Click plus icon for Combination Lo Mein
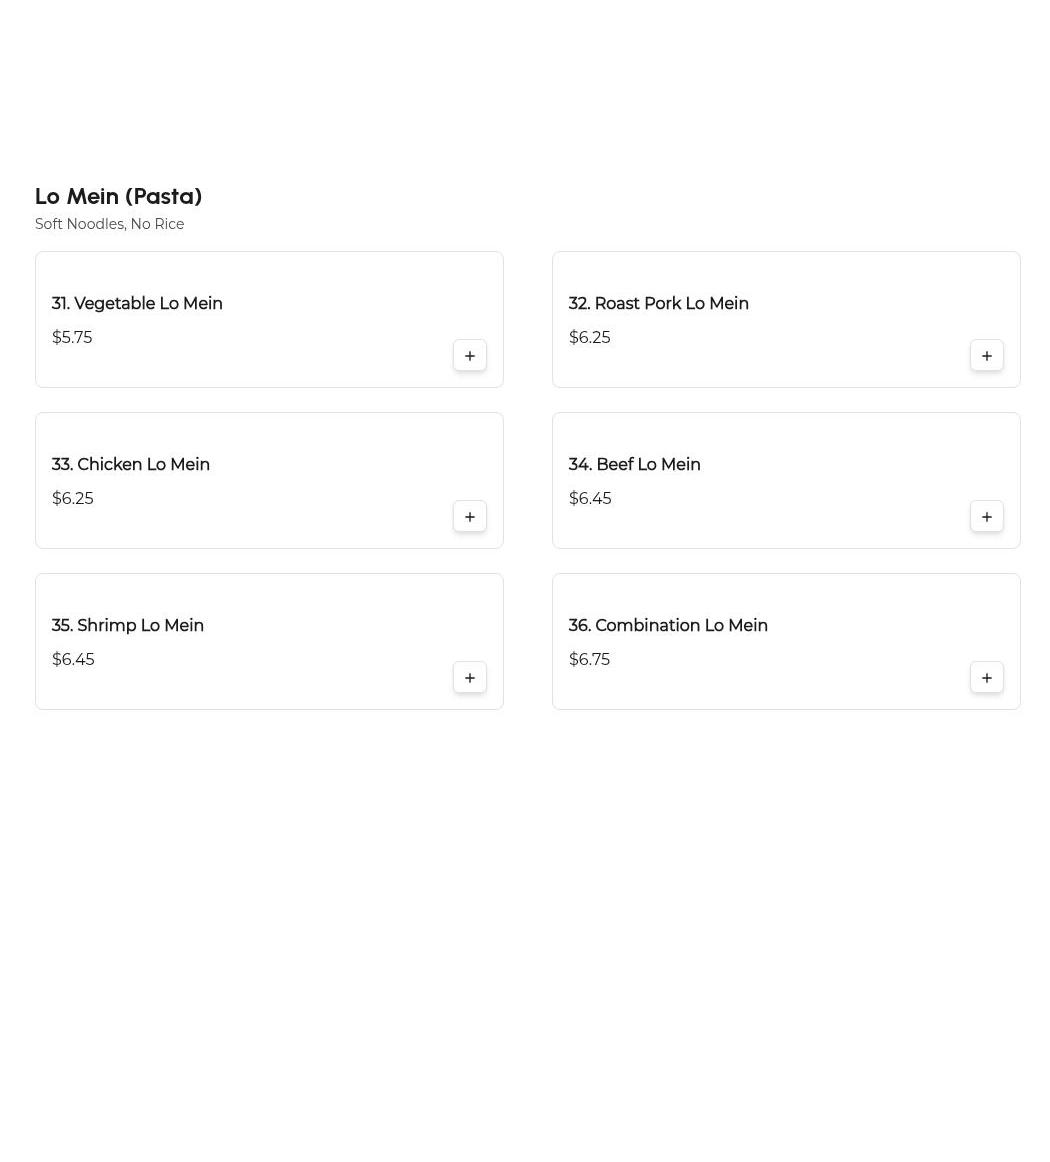 pos(986,678)
